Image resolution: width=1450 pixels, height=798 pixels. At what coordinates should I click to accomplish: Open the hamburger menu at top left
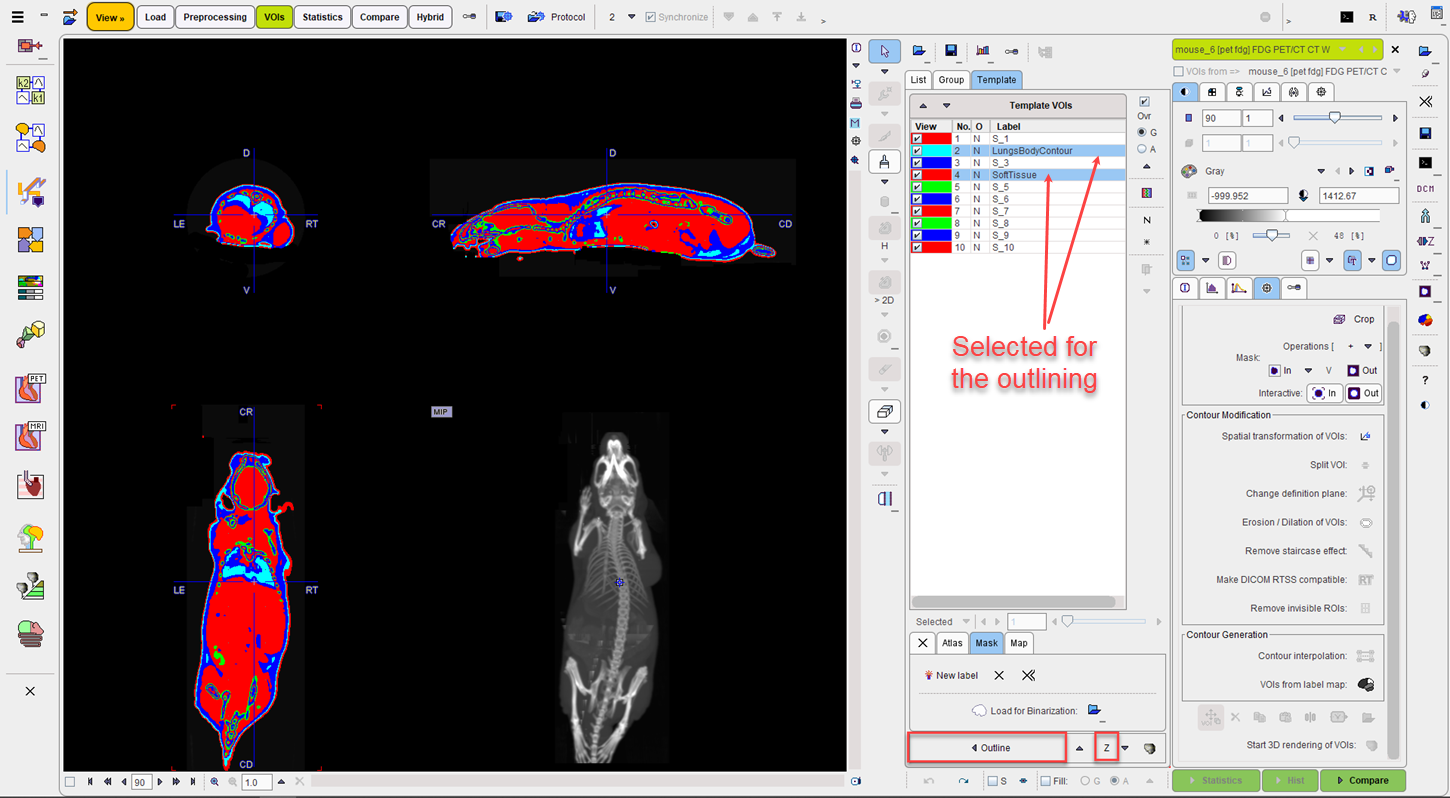point(17,17)
